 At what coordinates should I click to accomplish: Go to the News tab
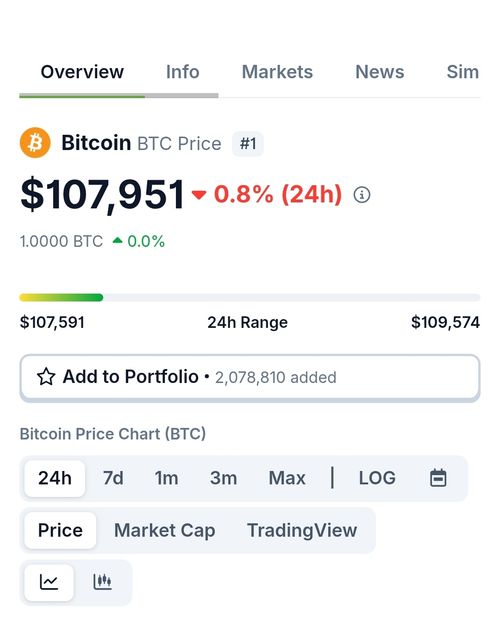(380, 72)
